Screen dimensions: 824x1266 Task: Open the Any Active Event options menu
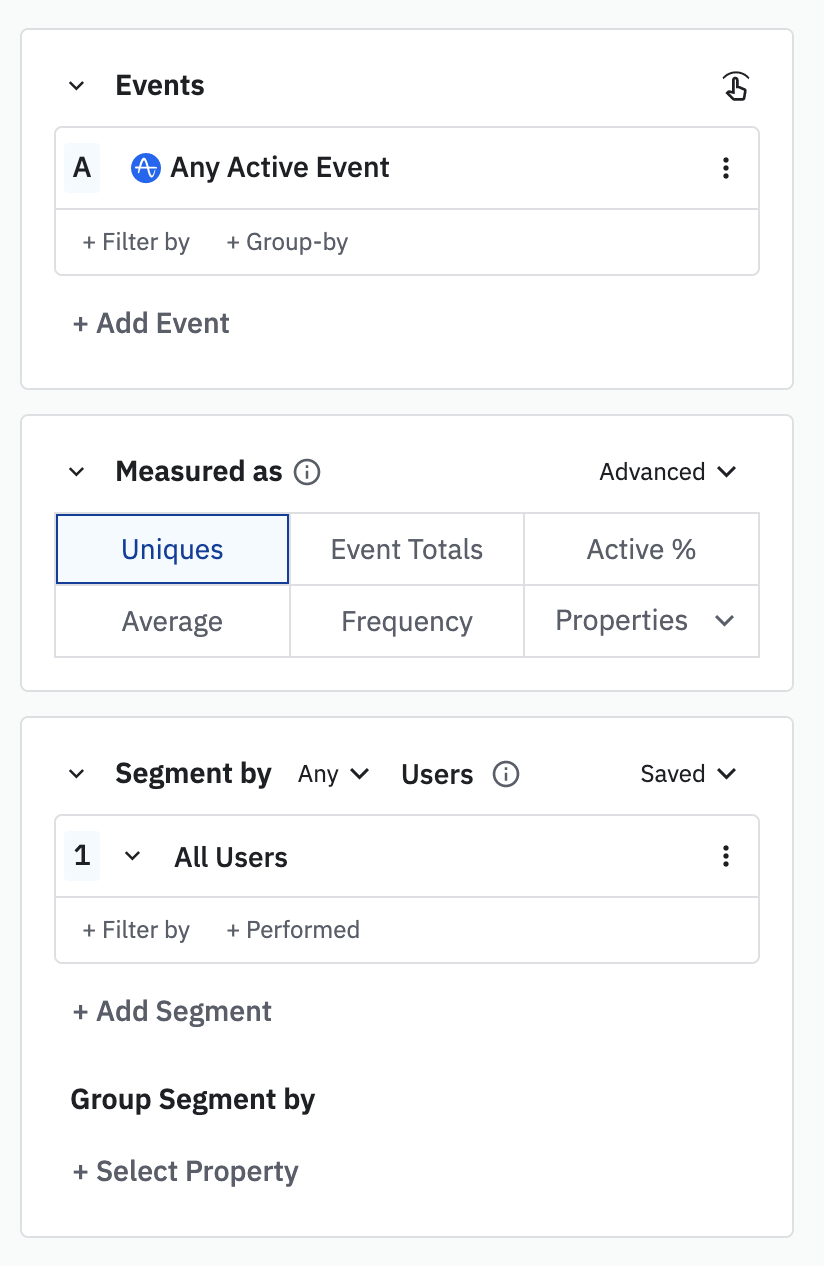pos(726,168)
